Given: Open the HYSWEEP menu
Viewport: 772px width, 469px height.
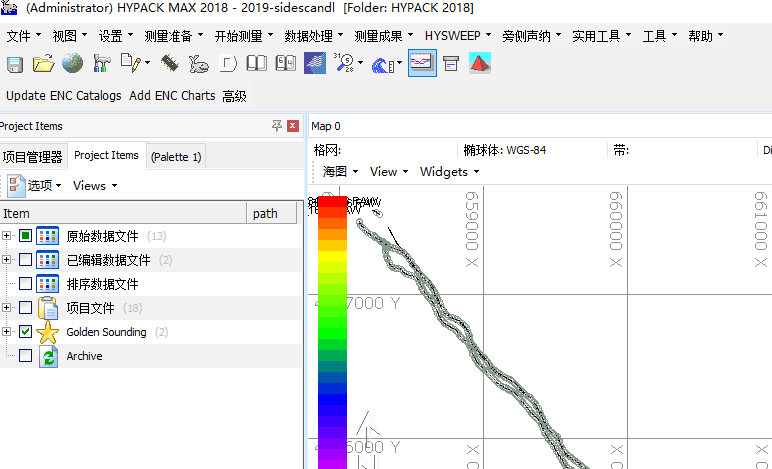Looking at the screenshot, I should (x=458, y=36).
